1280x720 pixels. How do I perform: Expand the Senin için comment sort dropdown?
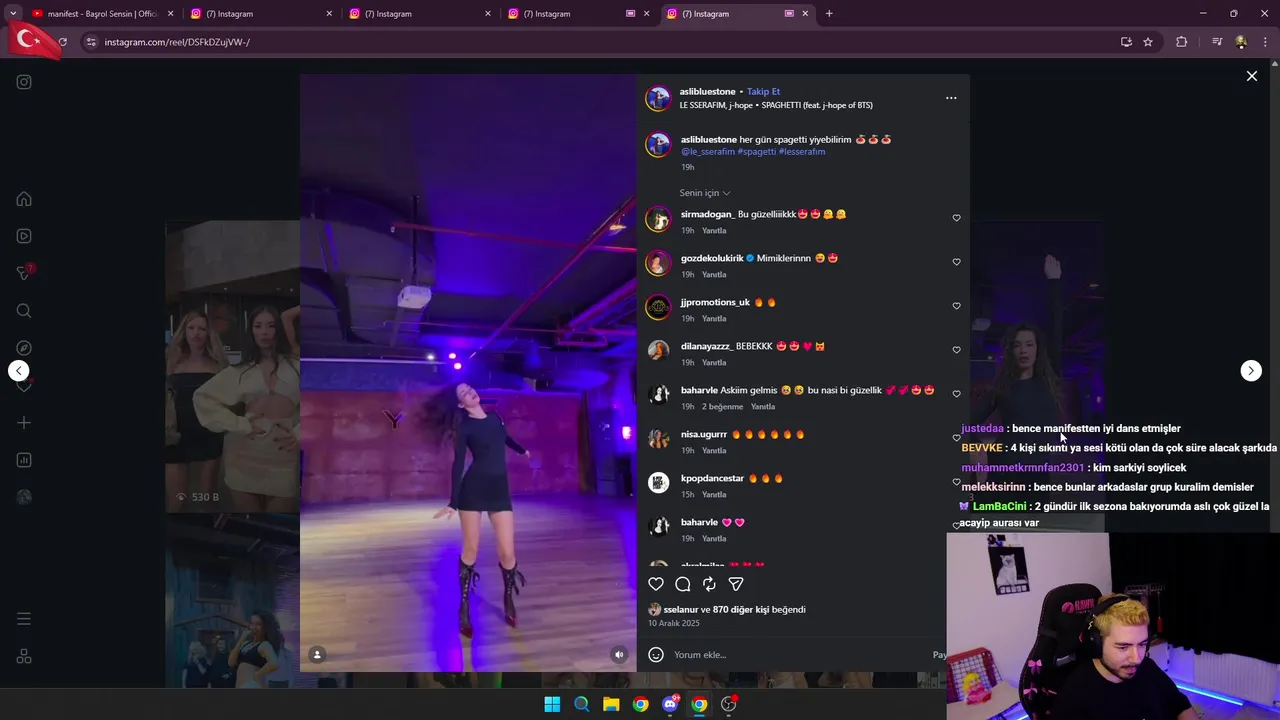[705, 193]
